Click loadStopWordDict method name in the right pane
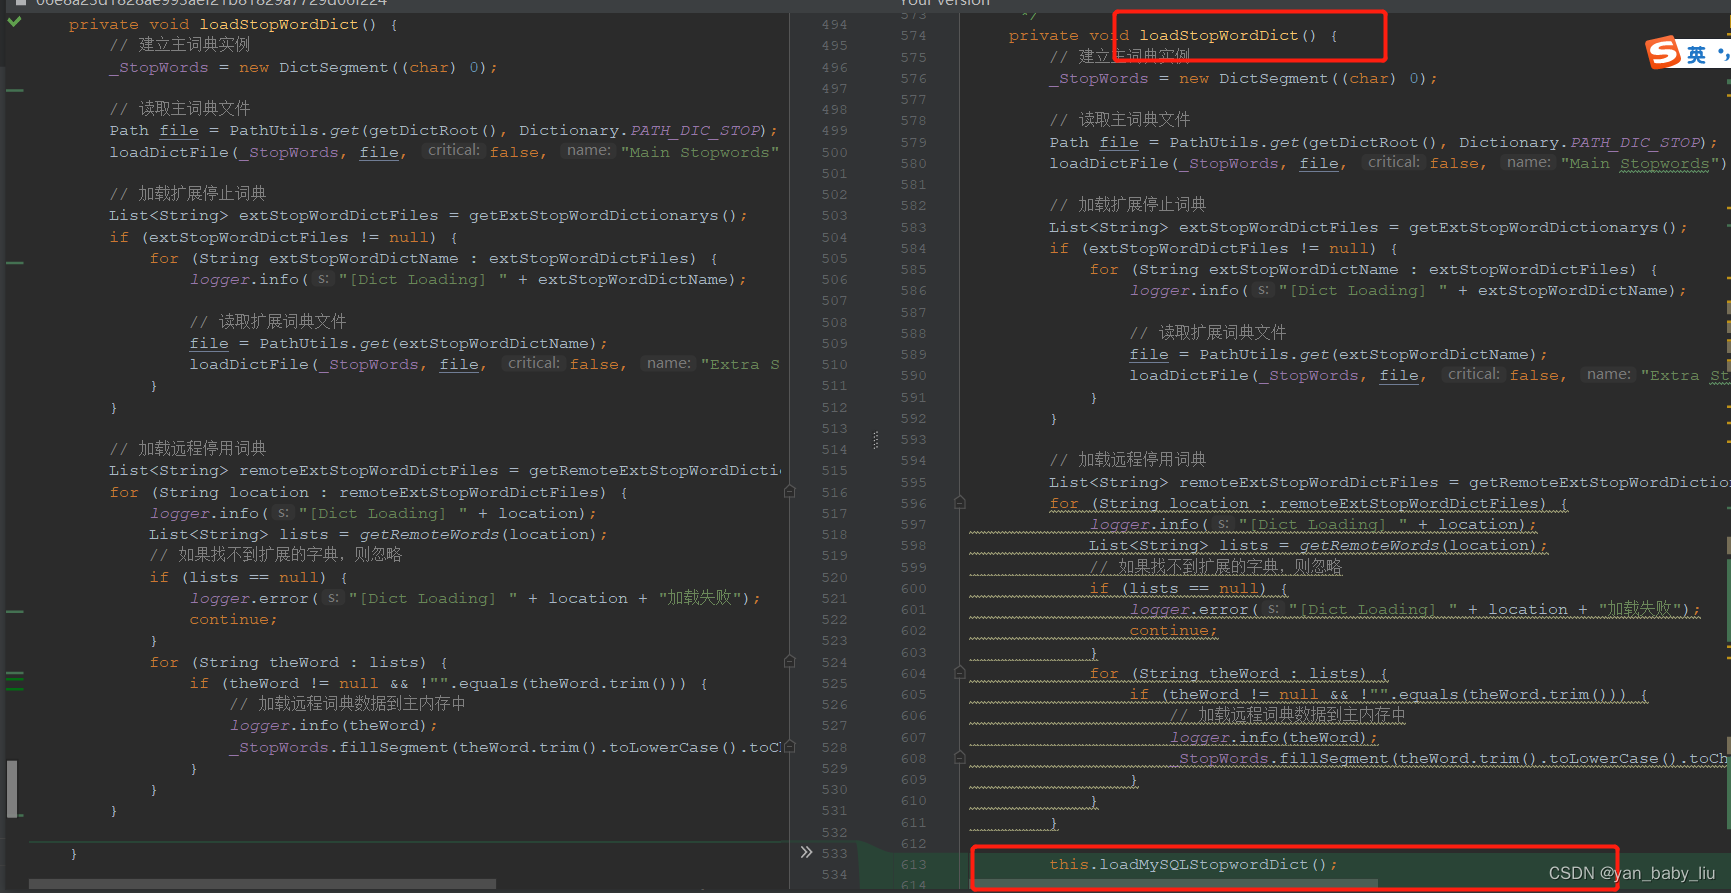Screen dimensions: 1731x893 tap(1219, 35)
